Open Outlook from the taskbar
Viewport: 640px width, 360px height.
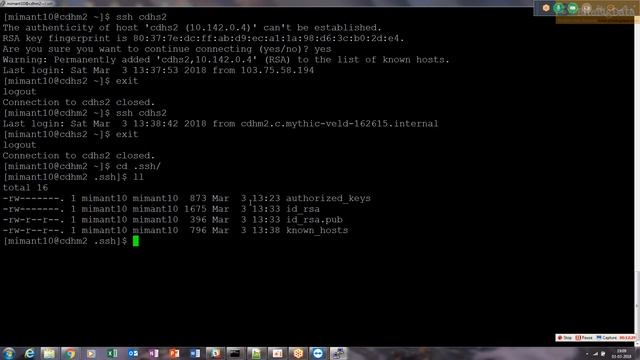[x=133, y=353]
